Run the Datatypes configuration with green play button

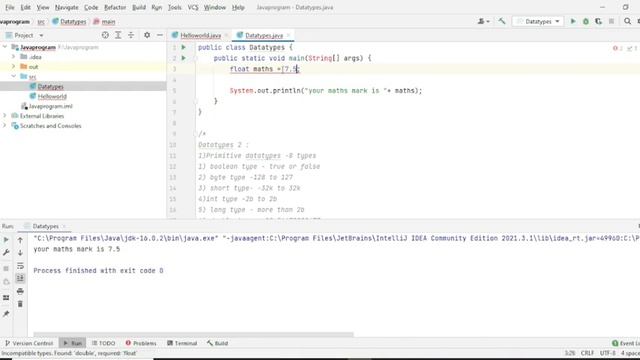point(573,21)
